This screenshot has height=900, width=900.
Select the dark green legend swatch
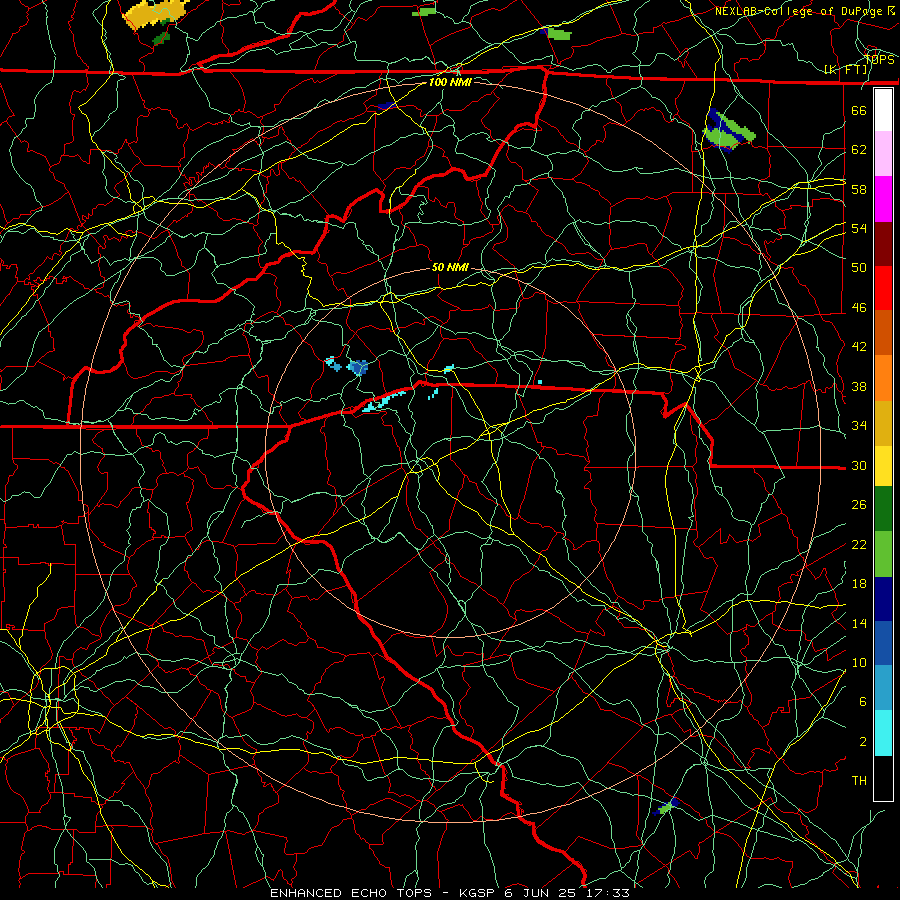coord(883,509)
